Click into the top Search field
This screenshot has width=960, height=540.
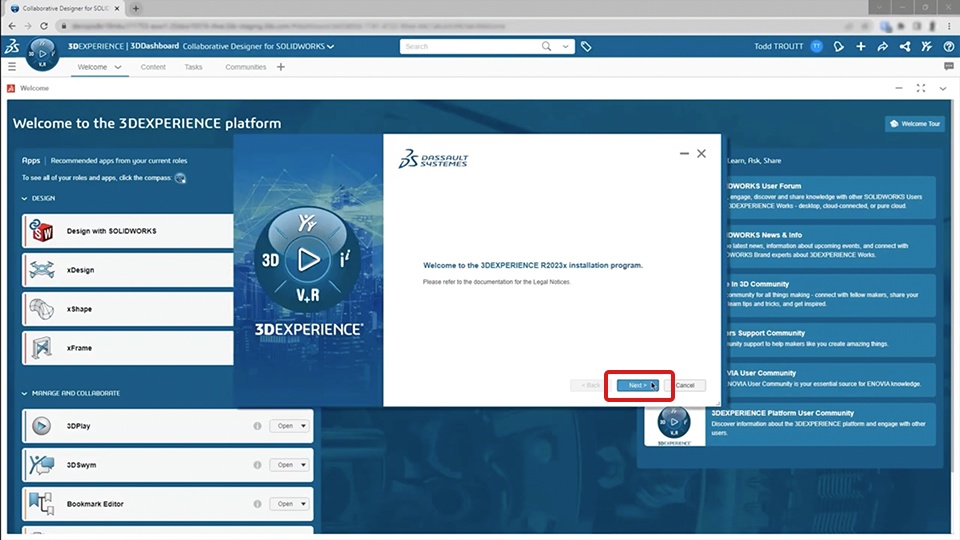point(470,47)
